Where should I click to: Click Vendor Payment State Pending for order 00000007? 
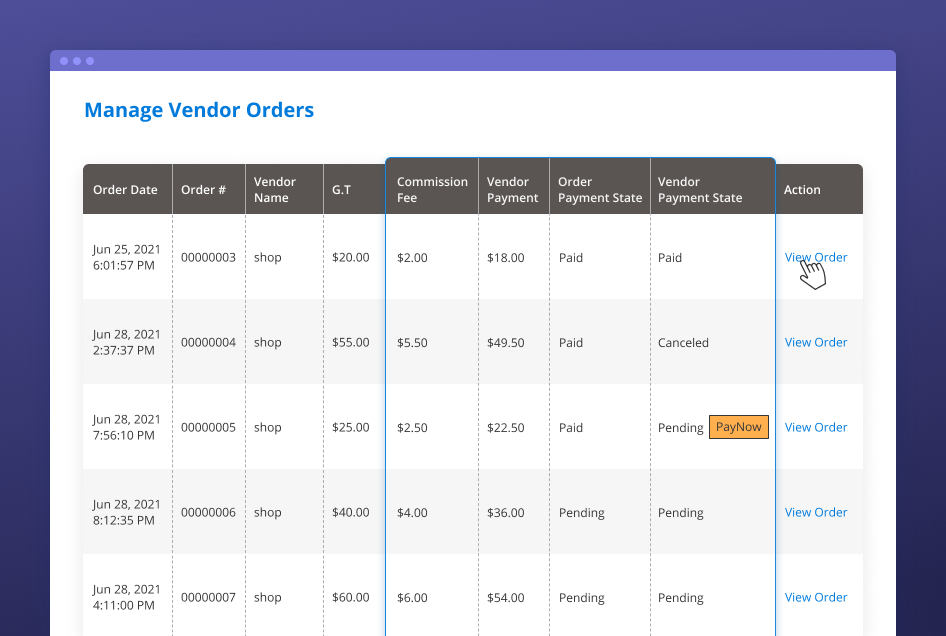681,598
